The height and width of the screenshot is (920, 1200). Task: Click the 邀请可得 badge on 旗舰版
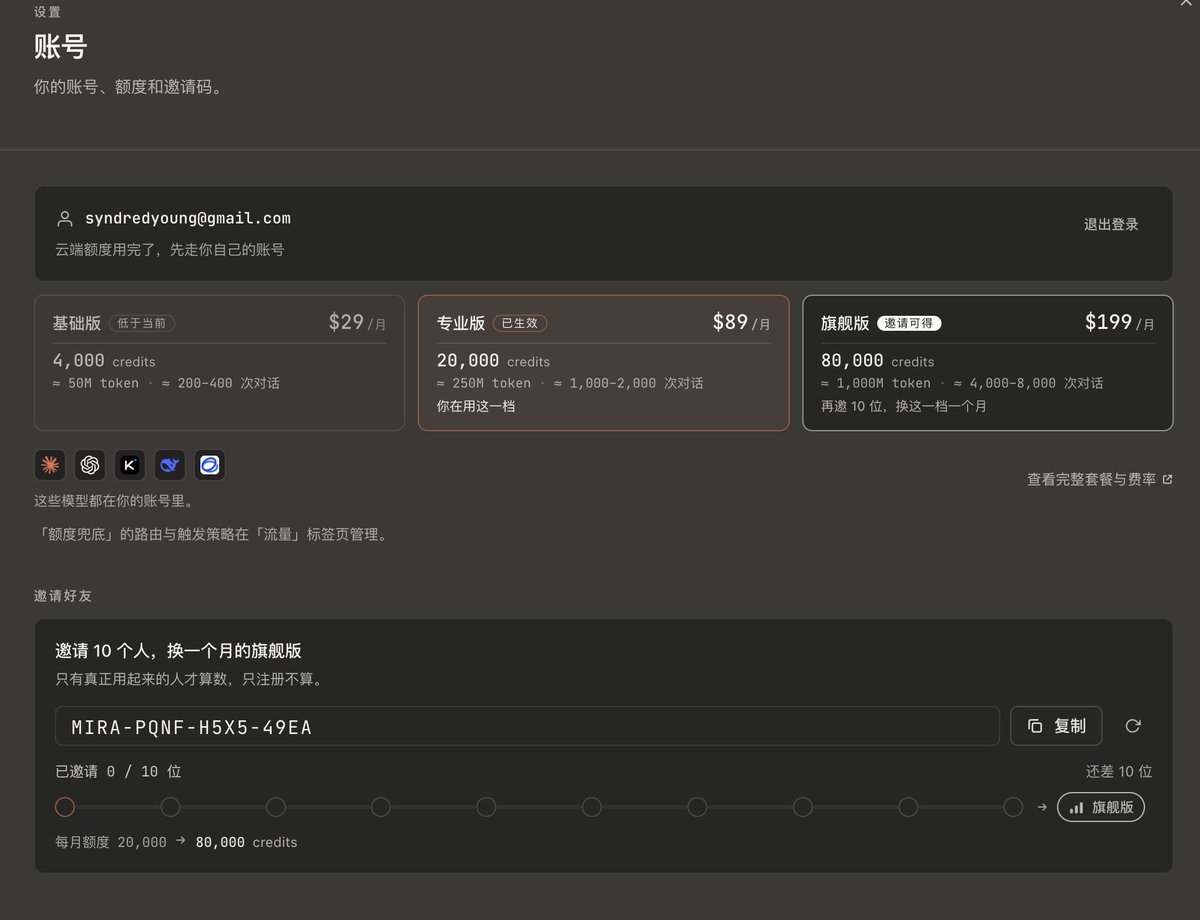pos(909,323)
